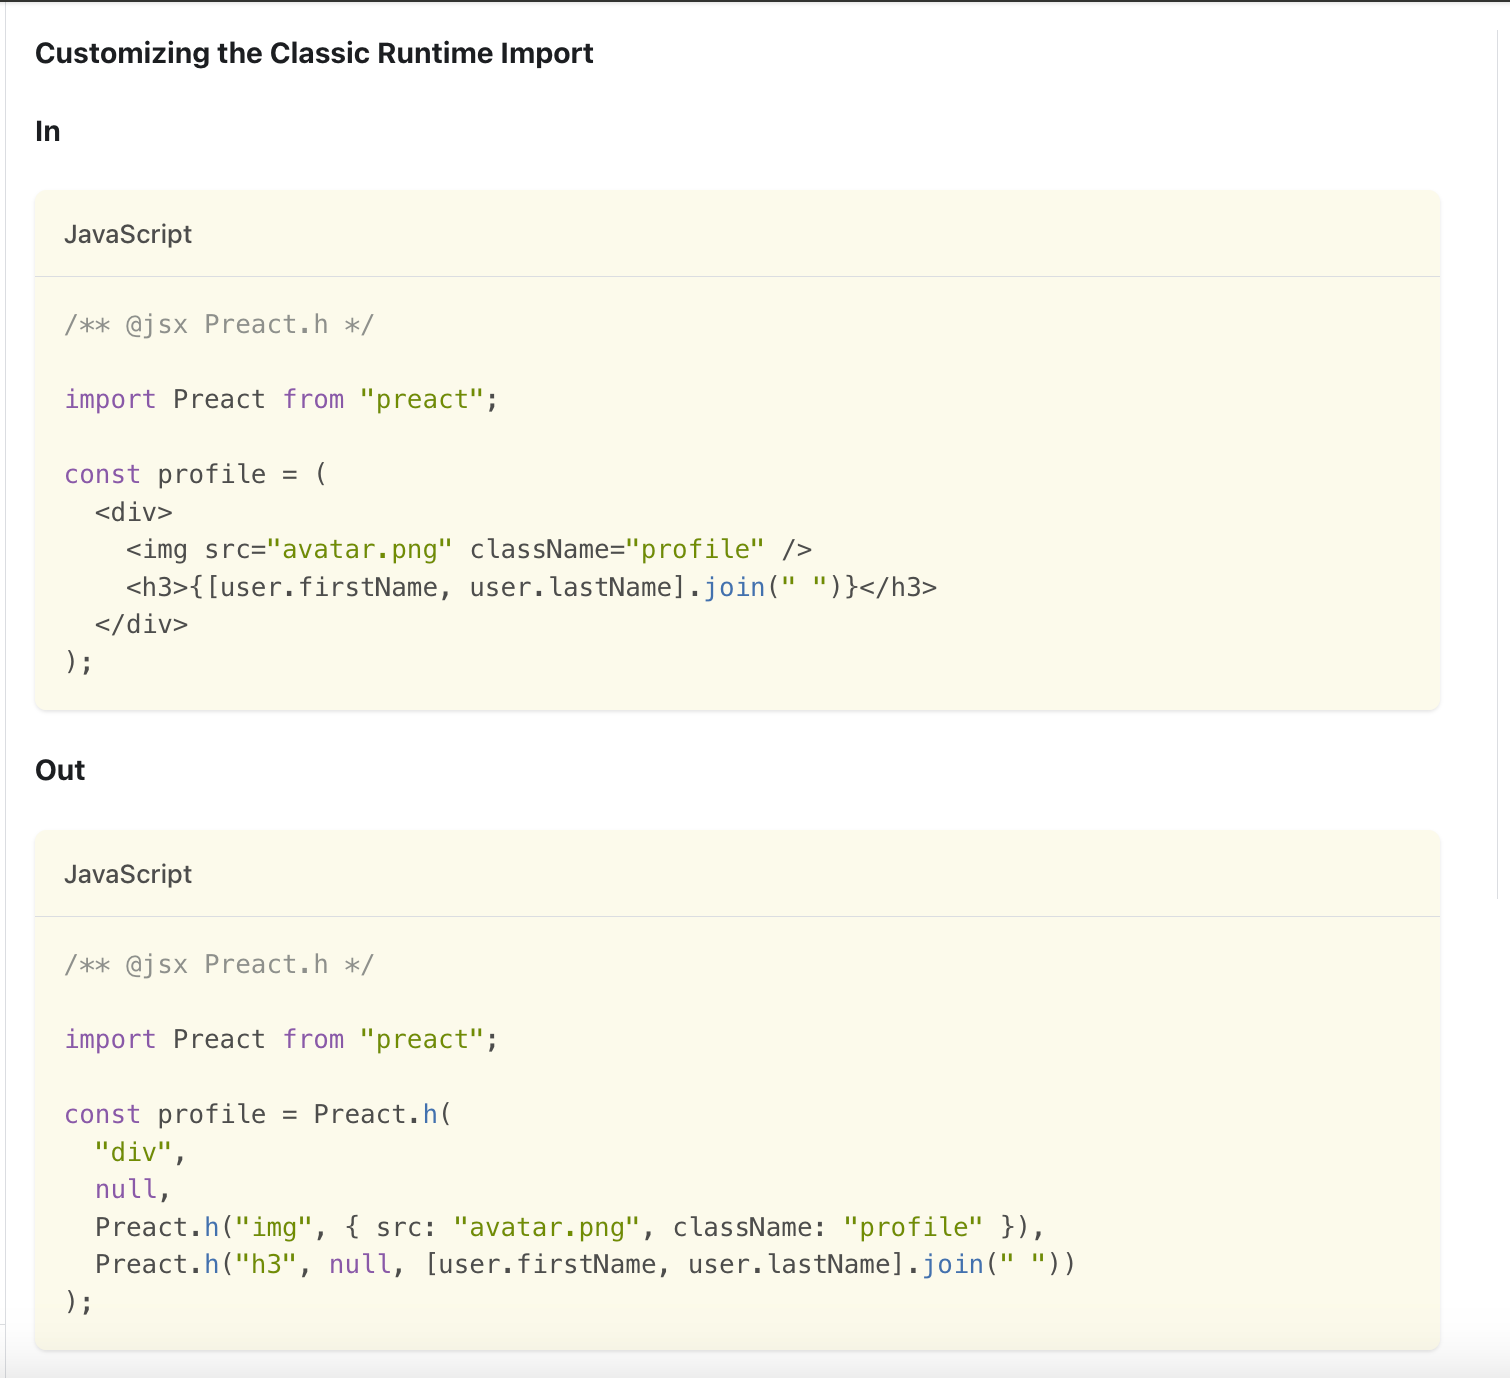Click the "Out" section heading
This screenshot has width=1510, height=1378.
pyautogui.click(x=60, y=770)
